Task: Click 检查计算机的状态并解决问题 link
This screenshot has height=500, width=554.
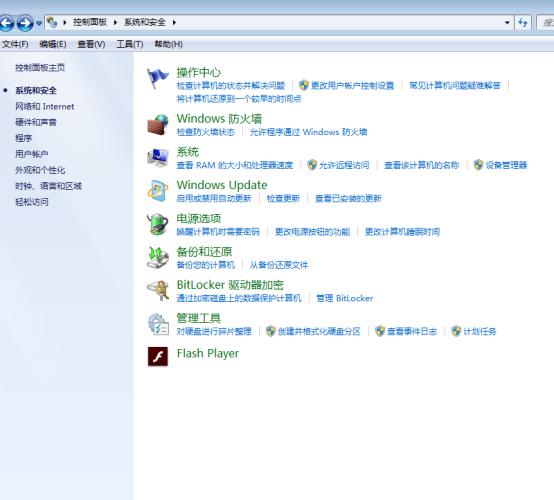Action: coord(231,86)
